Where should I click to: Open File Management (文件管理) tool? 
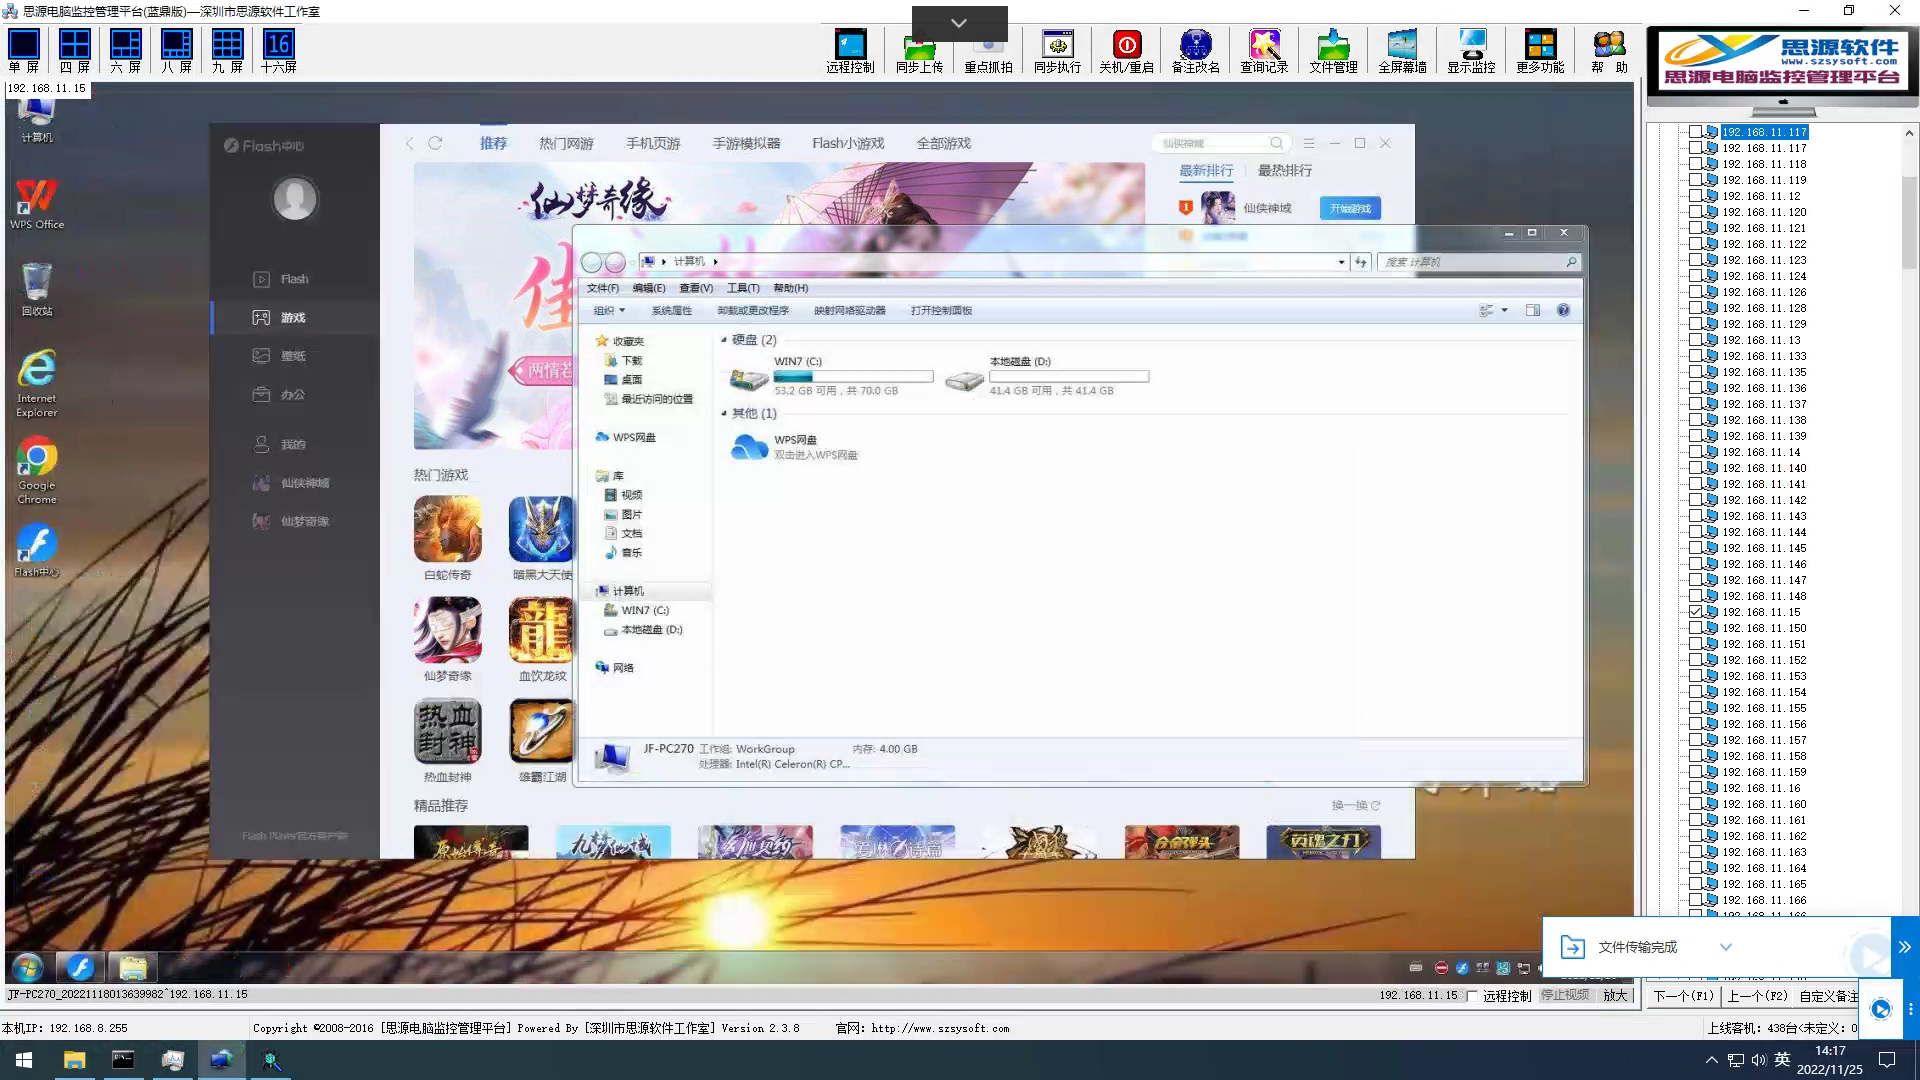(1333, 51)
